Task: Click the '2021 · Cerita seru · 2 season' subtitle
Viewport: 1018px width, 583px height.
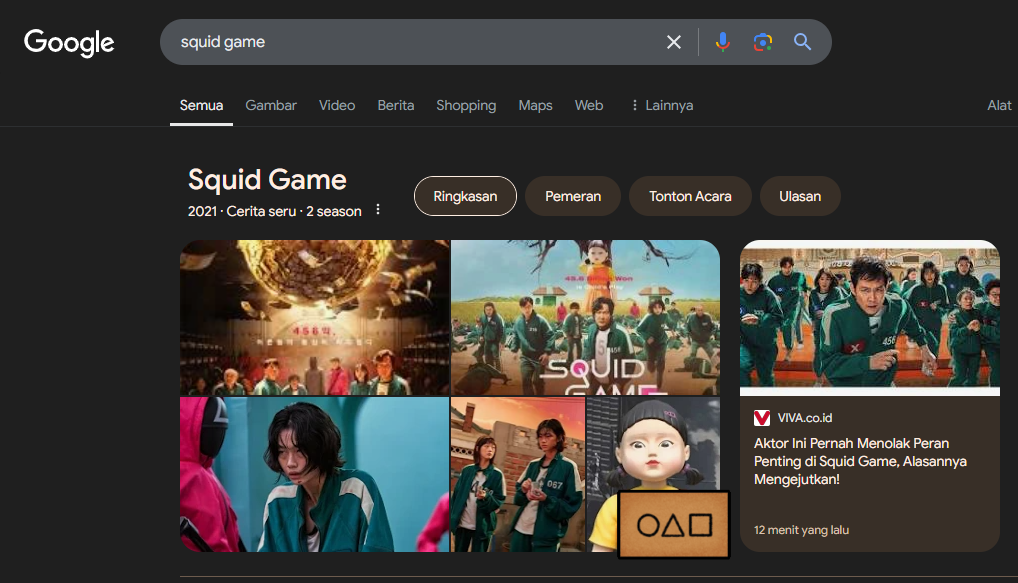Action: click(x=275, y=212)
